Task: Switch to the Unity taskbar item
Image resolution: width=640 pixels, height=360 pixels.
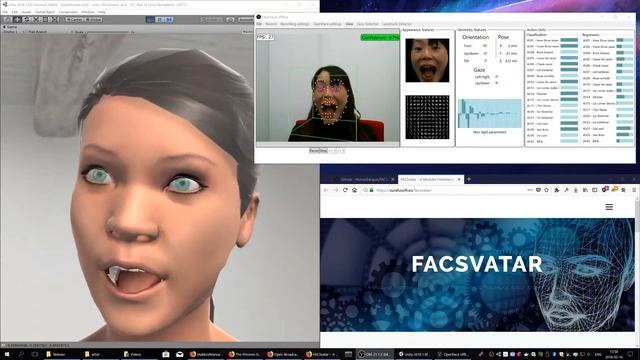Action: click(x=415, y=354)
